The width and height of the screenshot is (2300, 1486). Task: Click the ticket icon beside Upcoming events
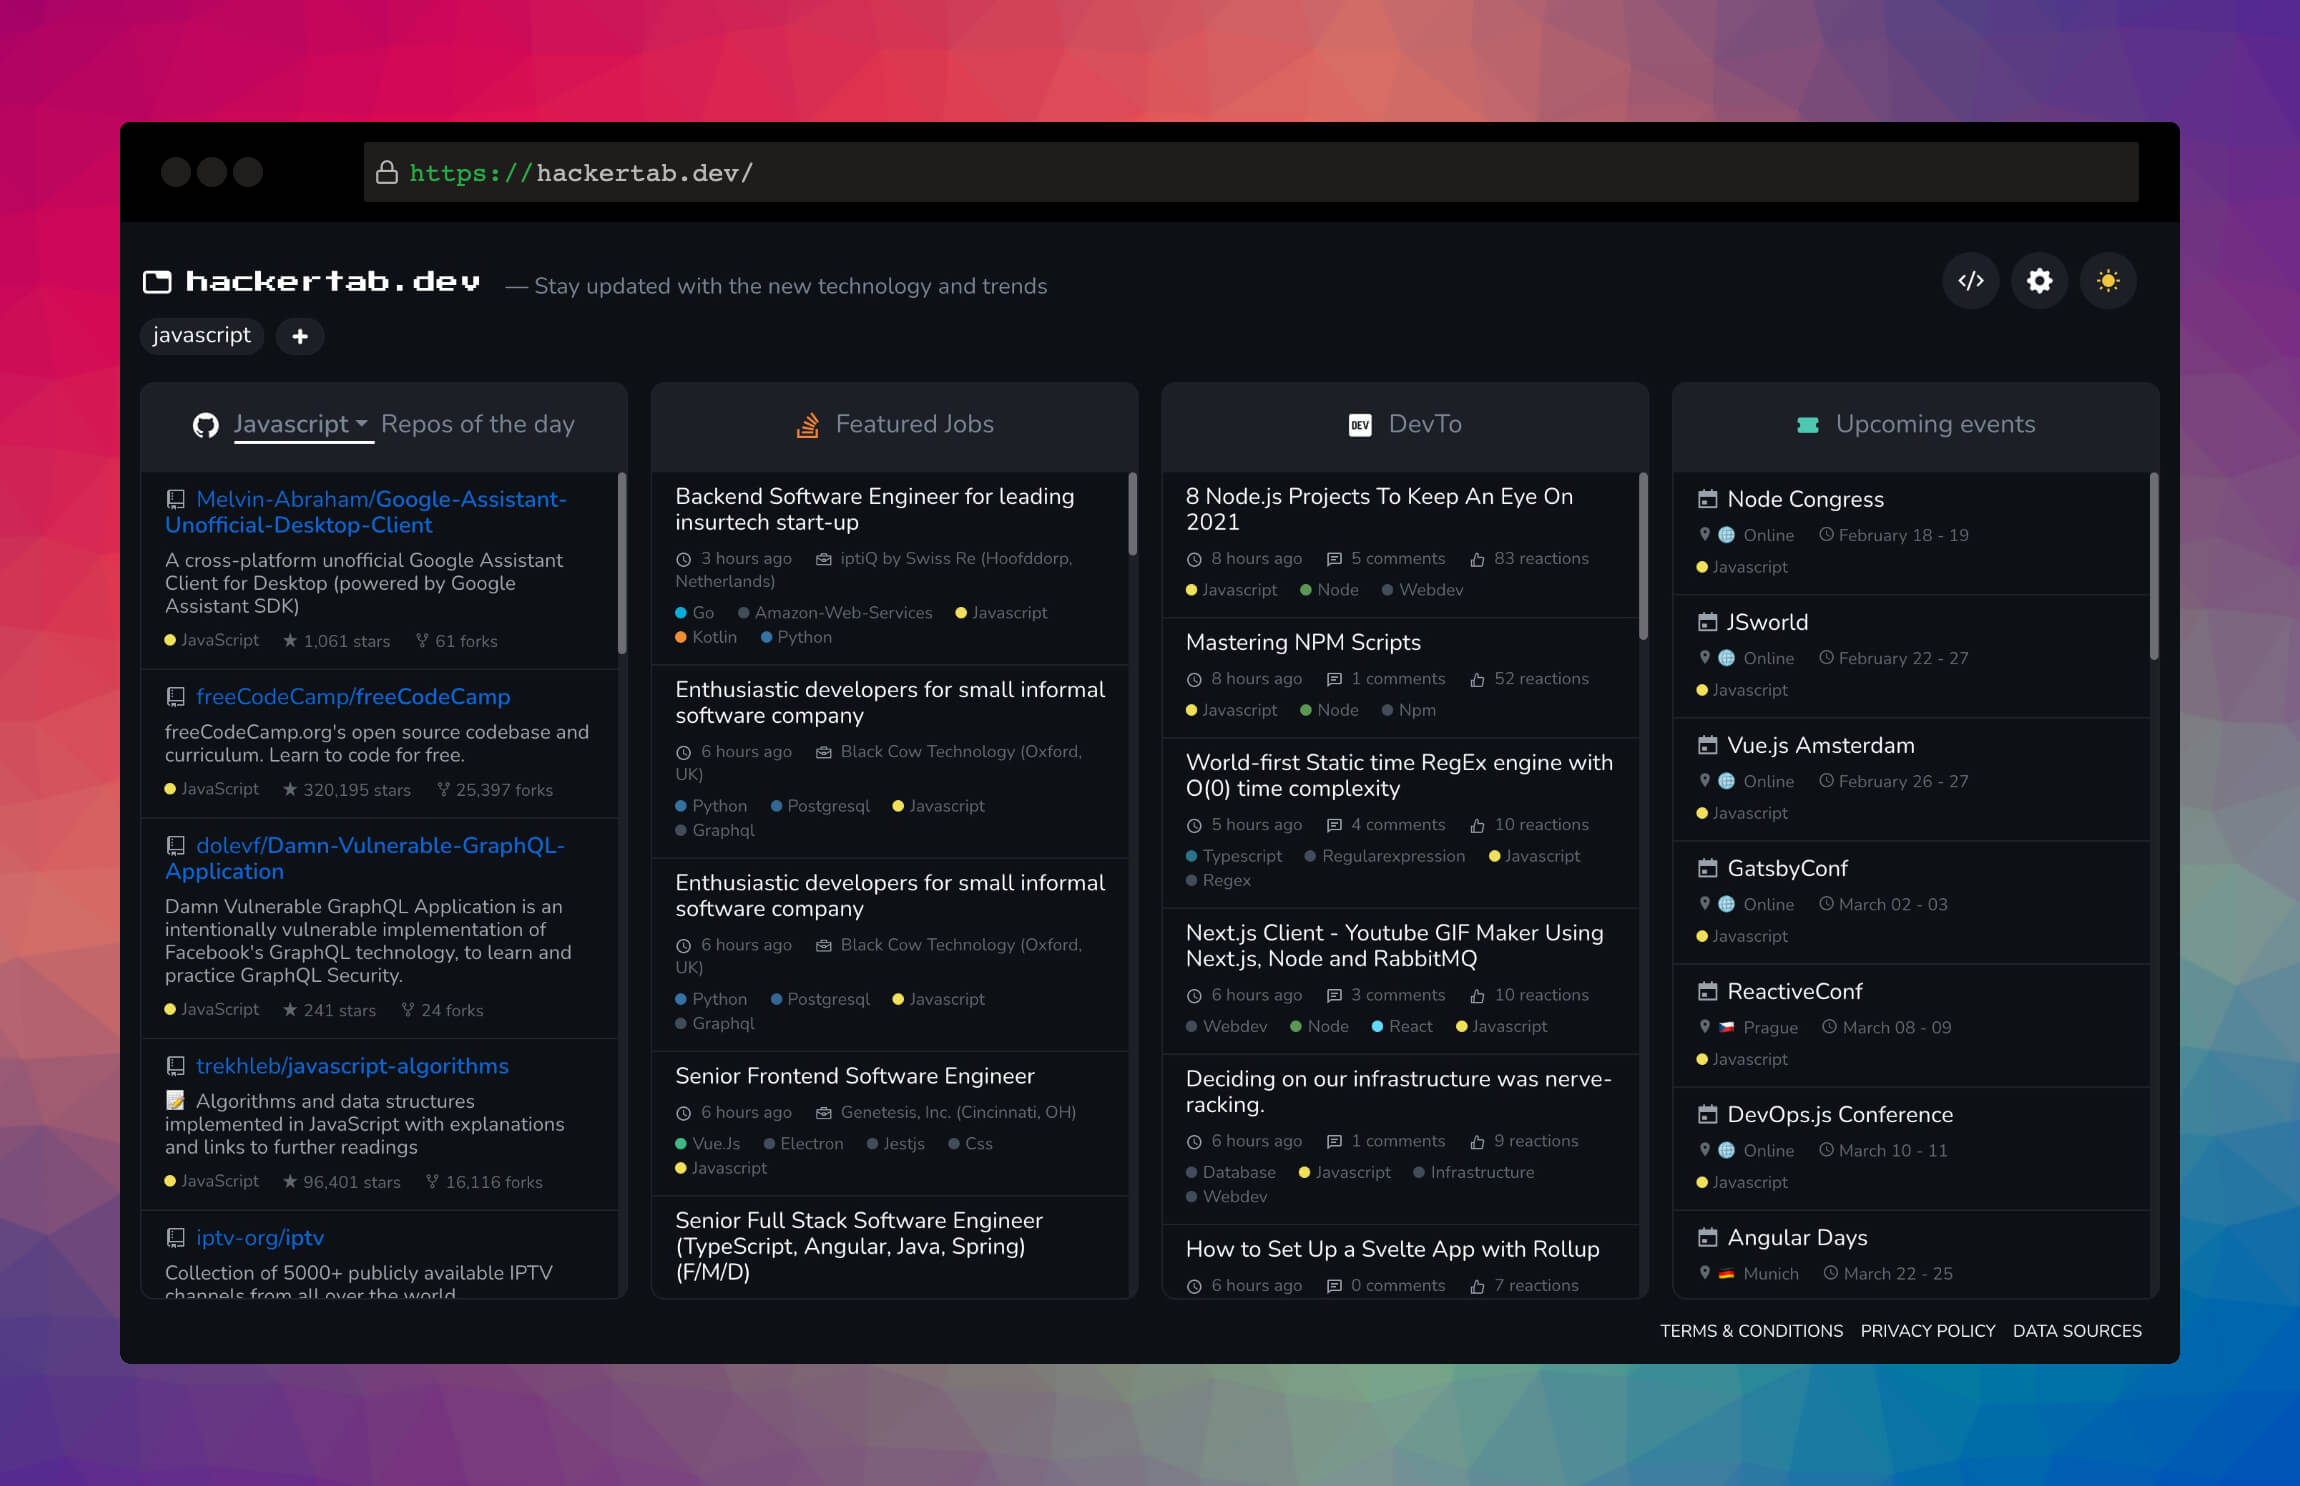point(1807,425)
